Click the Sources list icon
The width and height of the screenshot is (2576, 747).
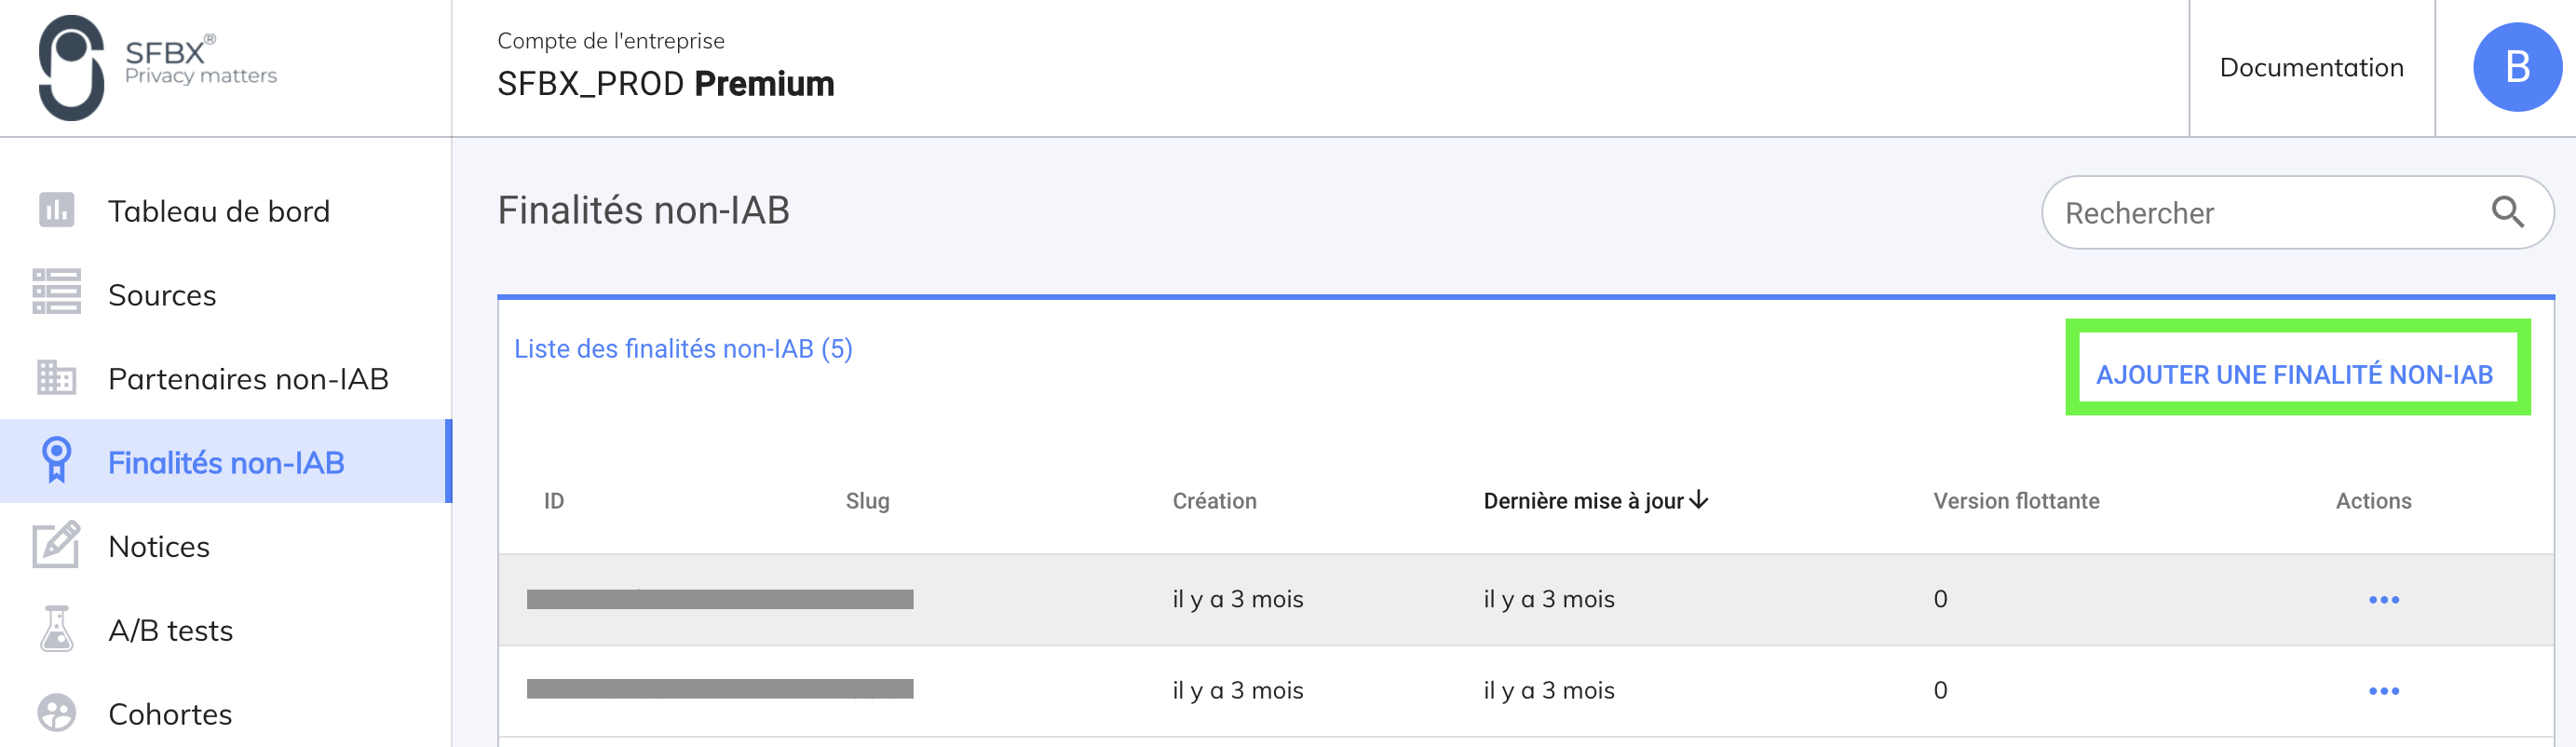tap(56, 293)
